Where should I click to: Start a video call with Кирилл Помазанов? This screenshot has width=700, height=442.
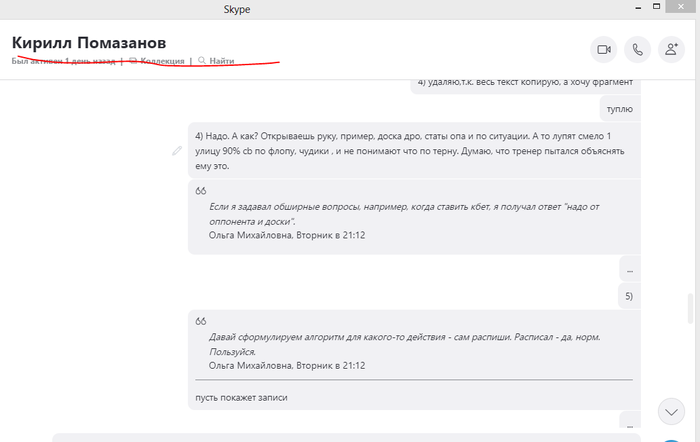[x=604, y=49]
